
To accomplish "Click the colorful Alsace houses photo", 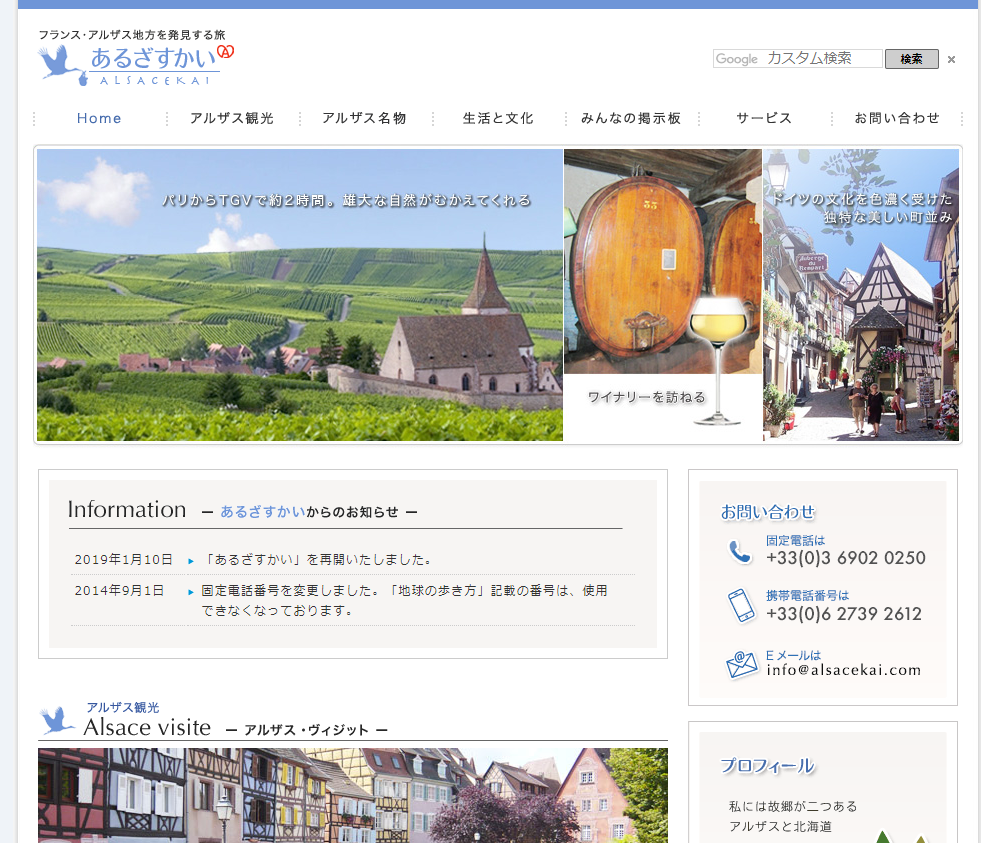I will (353, 795).
